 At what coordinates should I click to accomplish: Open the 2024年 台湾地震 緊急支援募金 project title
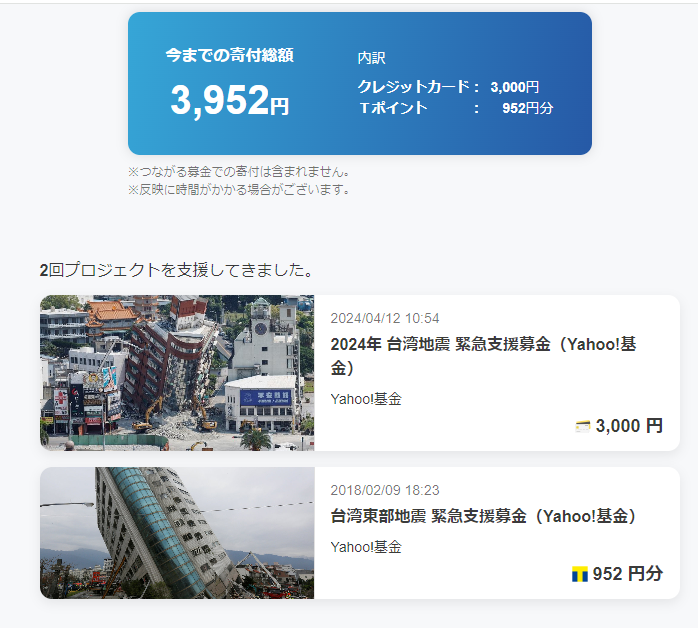point(483,356)
